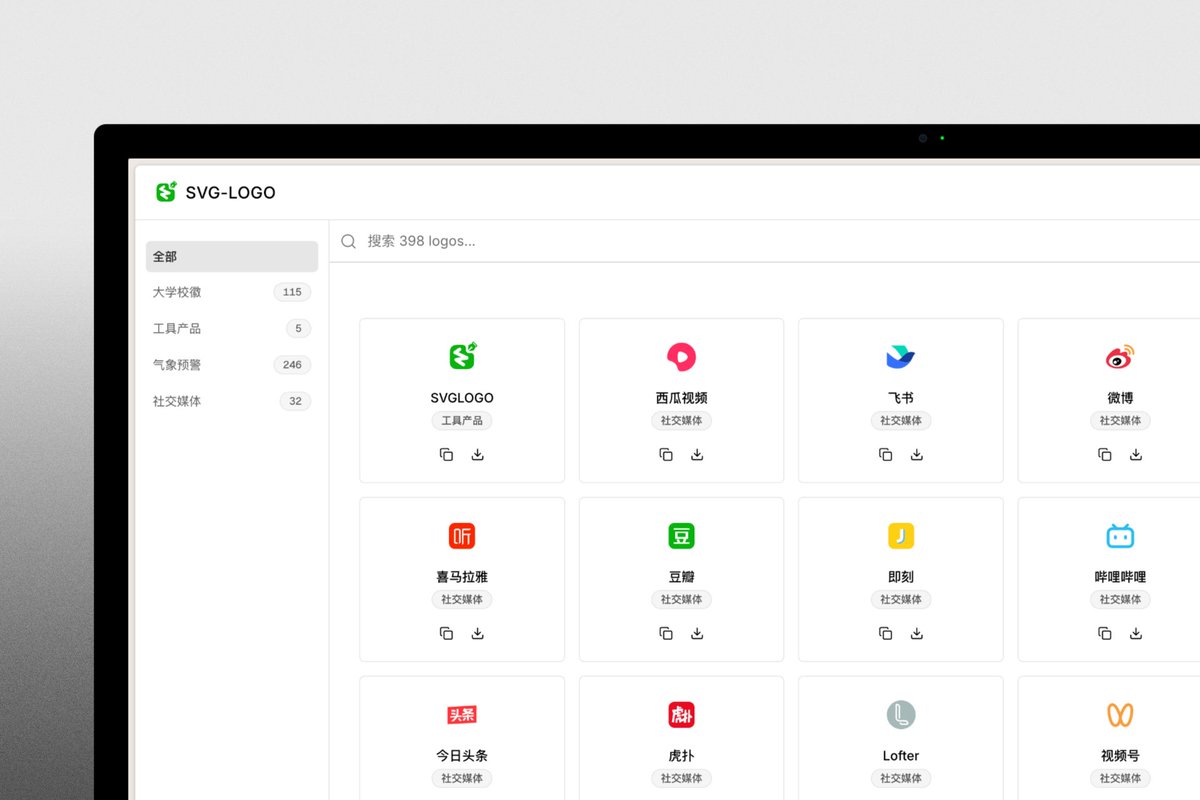The width and height of the screenshot is (1200, 800).
Task: Click the 社交媒体 tag on 今日头条 card
Action: point(462,778)
